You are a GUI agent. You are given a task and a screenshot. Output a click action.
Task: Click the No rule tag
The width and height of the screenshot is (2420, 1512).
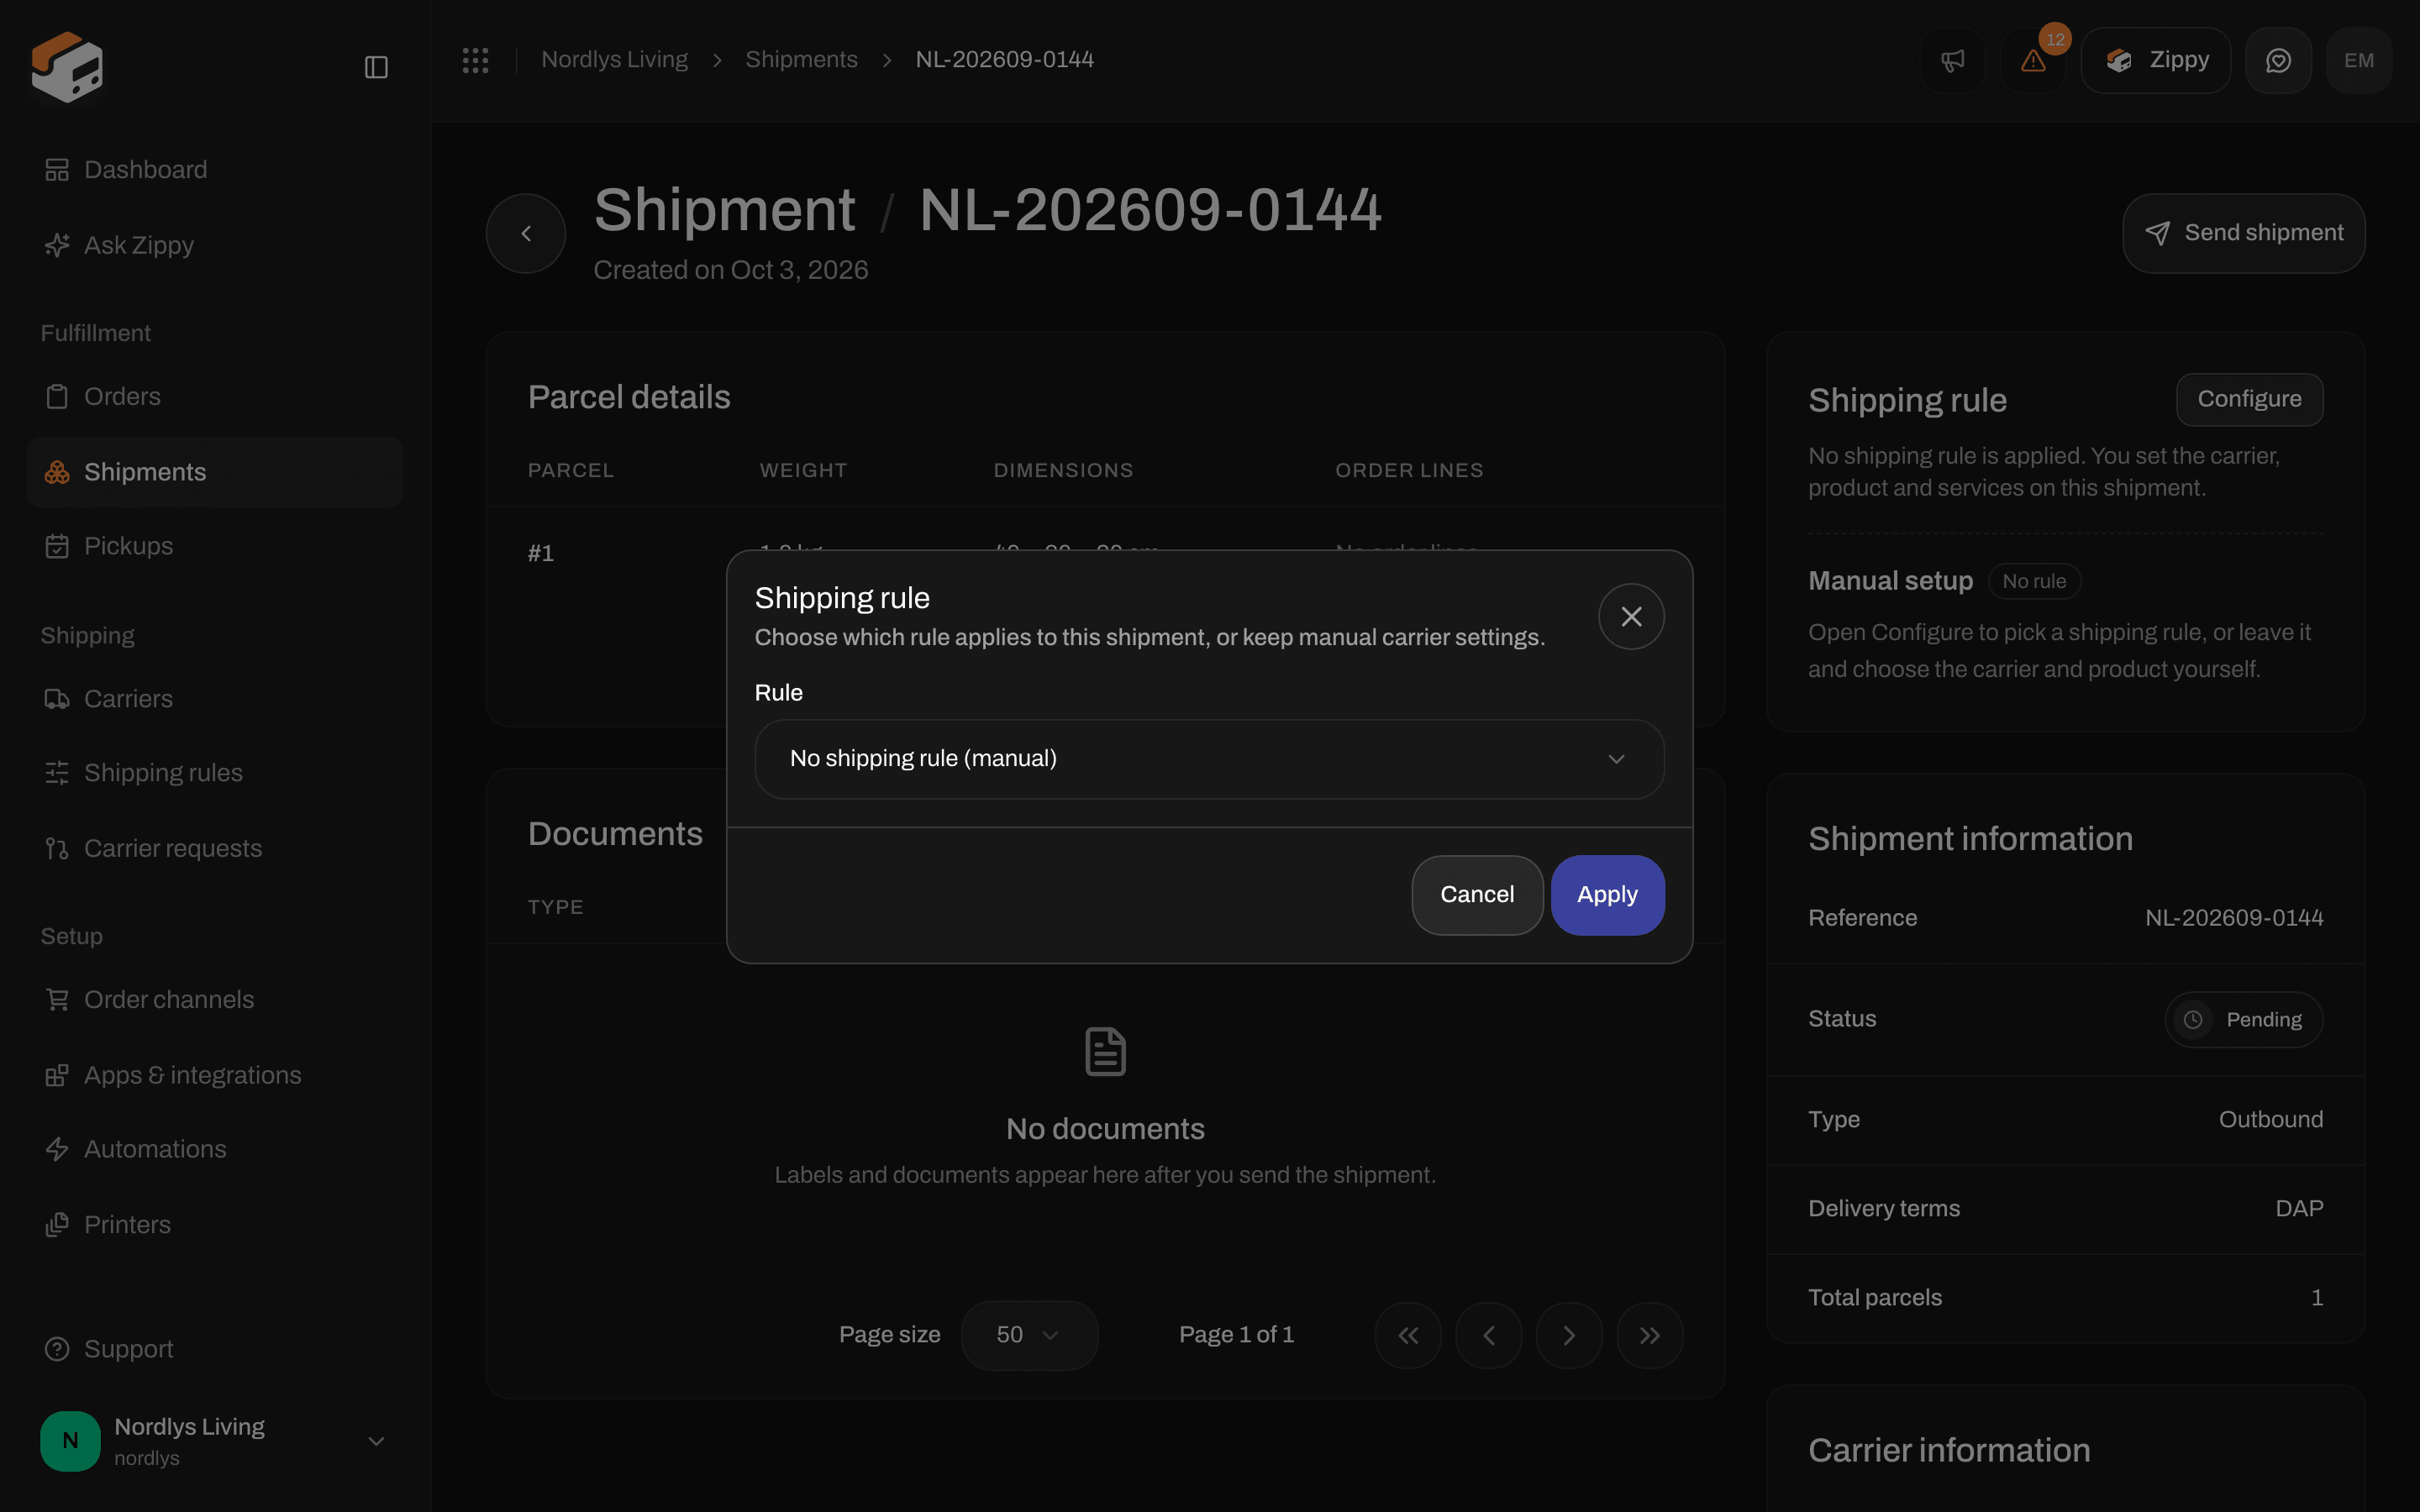pyautogui.click(x=2034, y=581)
